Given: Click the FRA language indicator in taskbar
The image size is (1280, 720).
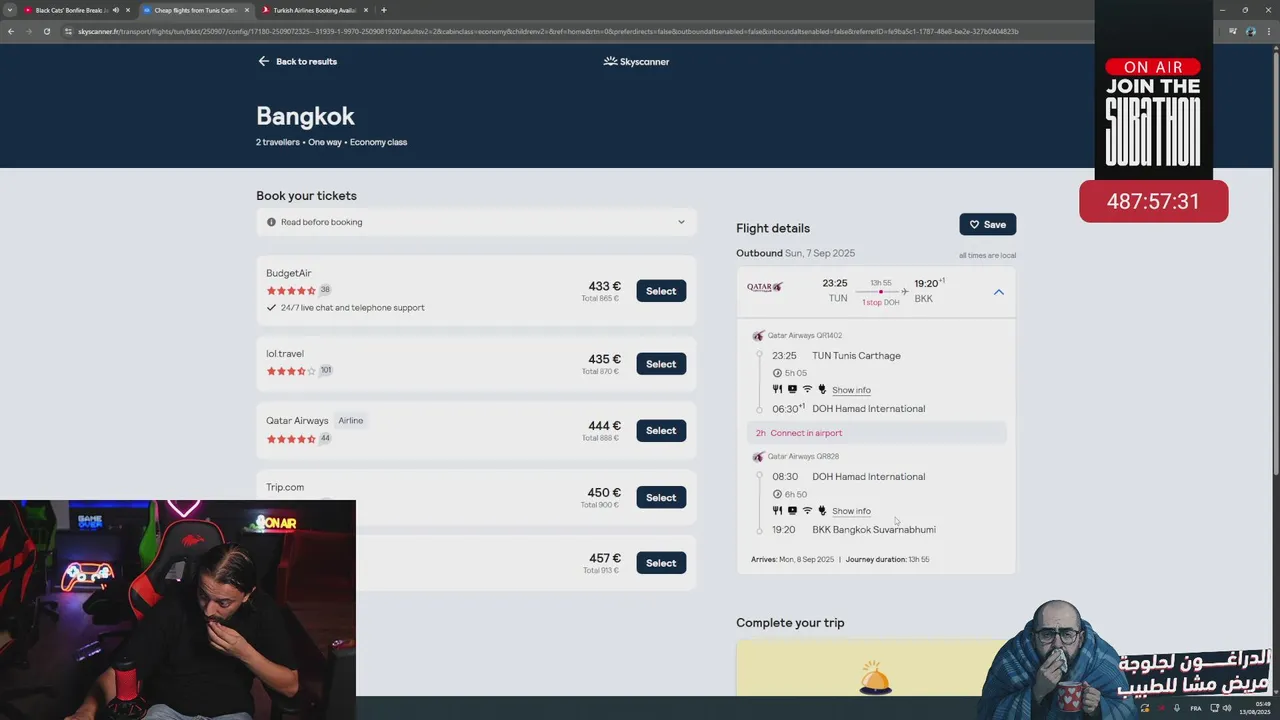Looking at the screenshot, I should 1196,708.
